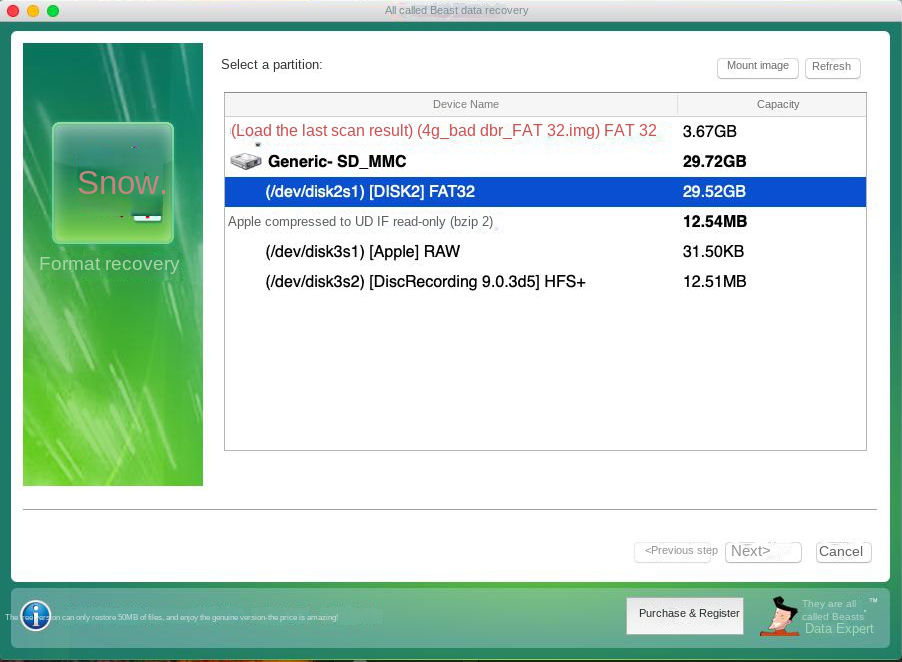Select the Apple compressed UDIF read-only image
This screenshot has height=662, width=902.
(360, 221)
